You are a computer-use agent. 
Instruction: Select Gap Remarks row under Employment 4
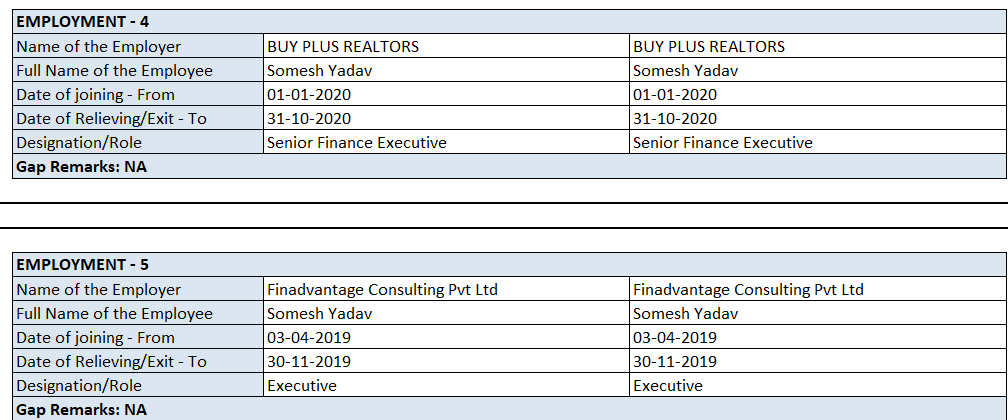[x=82, y=166]
